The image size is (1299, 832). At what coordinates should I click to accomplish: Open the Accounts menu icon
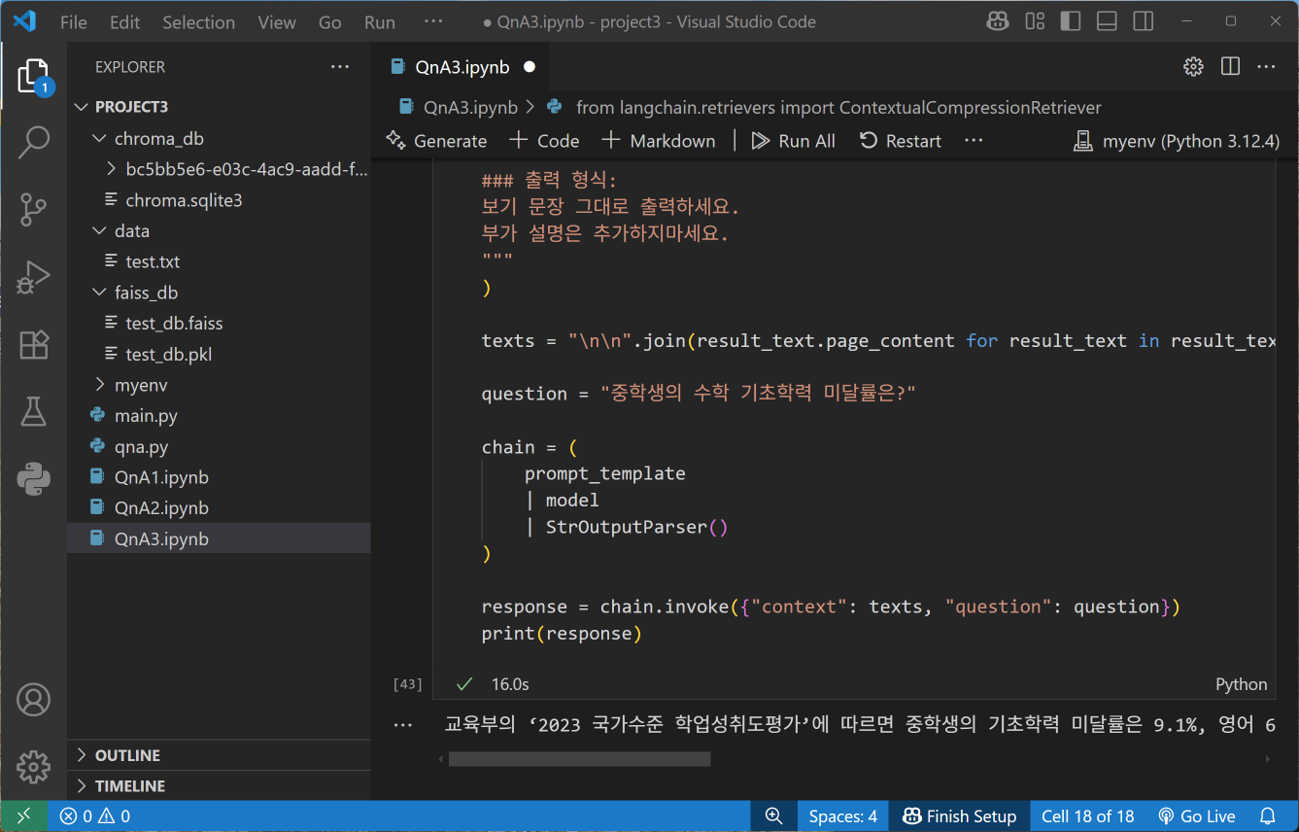pos(33,700)
